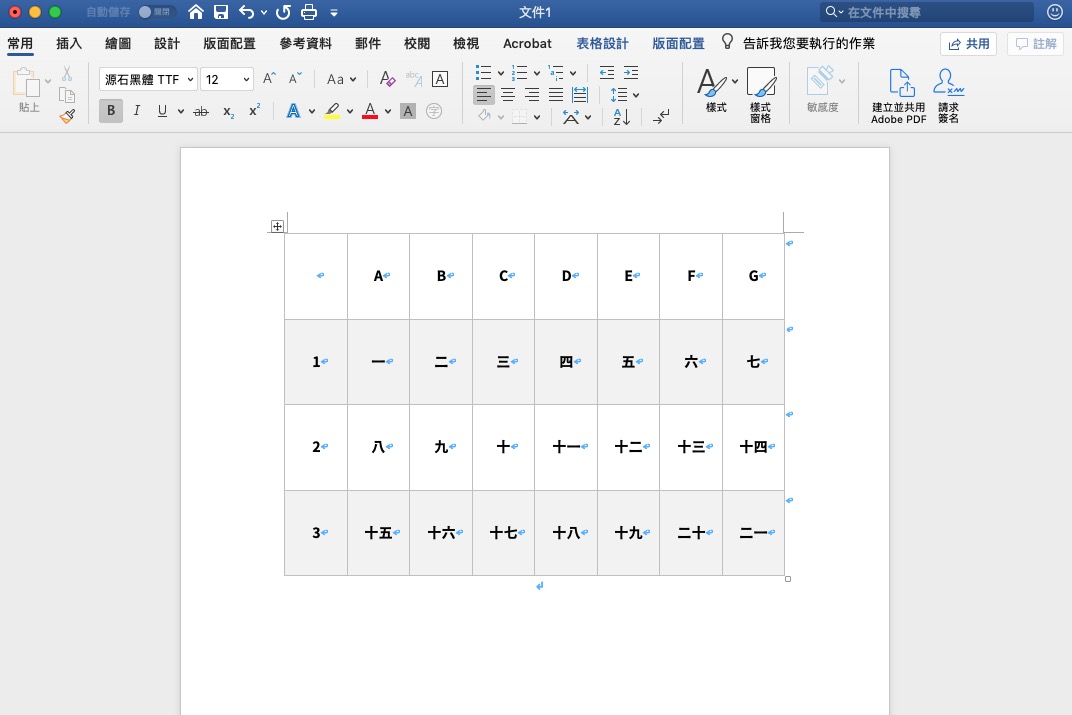Open the font name dropdown
Screen dimensions: 1072x715
[x=190, y=78]
